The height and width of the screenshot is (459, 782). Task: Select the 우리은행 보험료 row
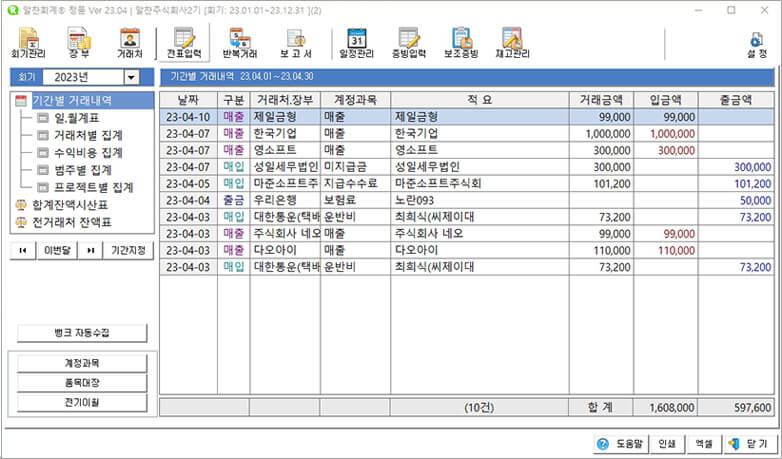click(x=467, y=200)
